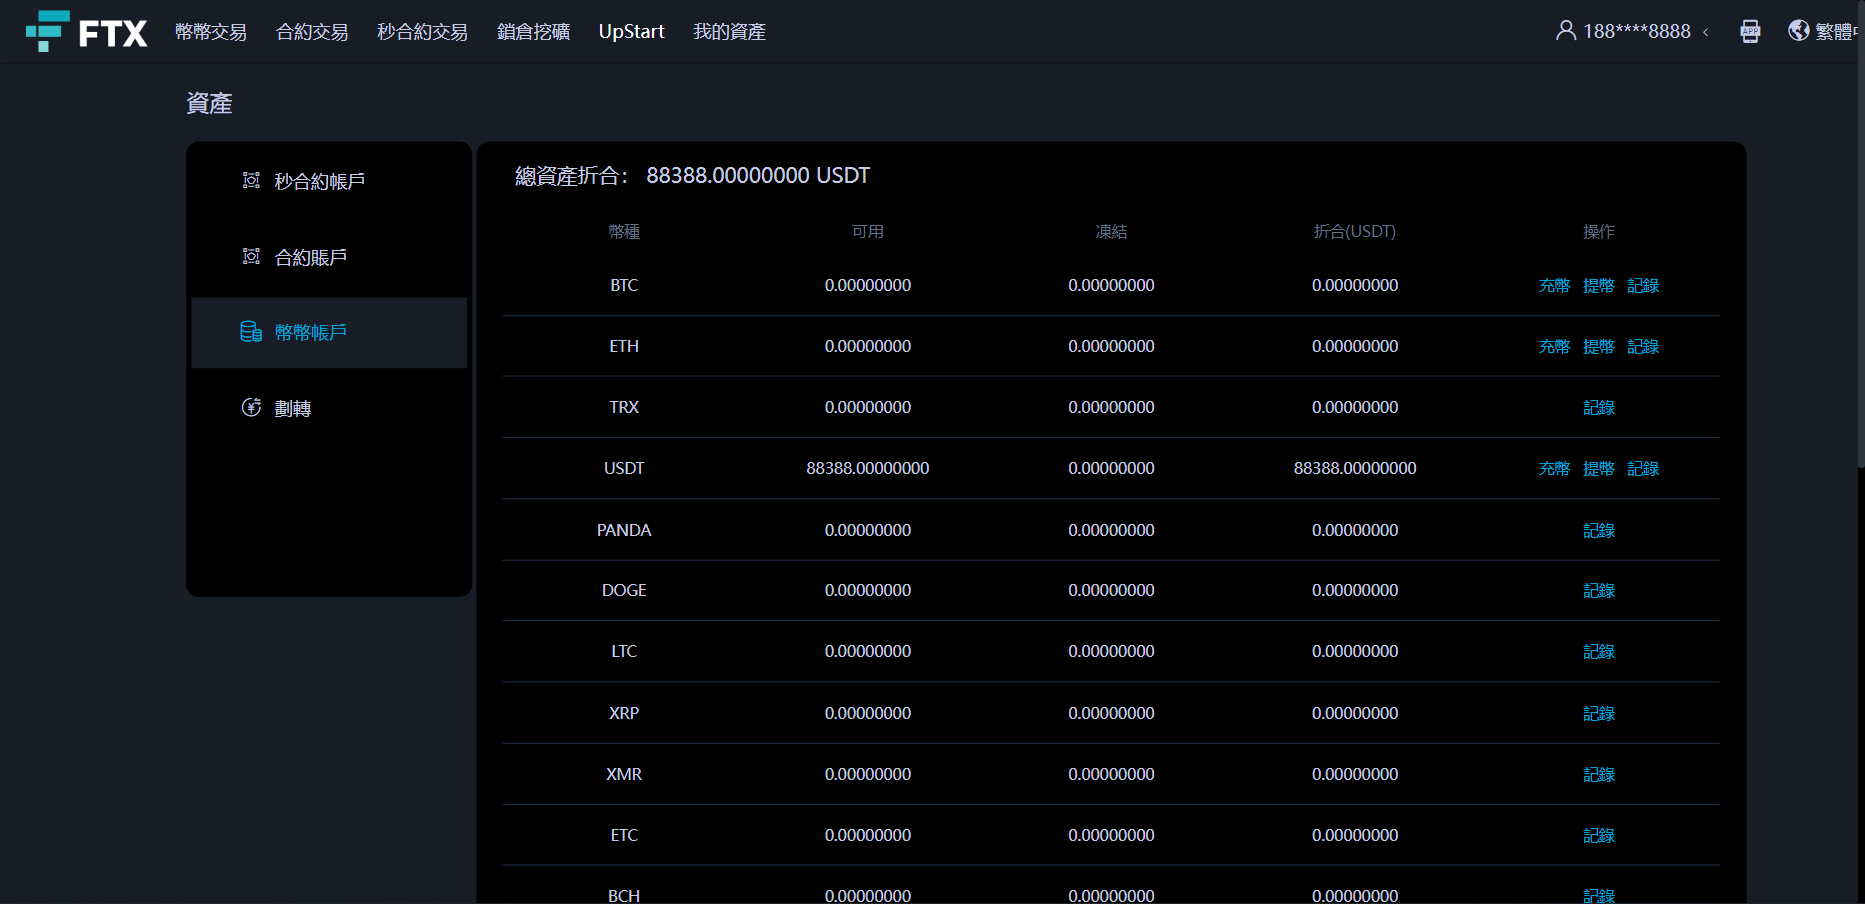Viewport: 1865px width, 904px height.
Task: Select 合約賬戶 in the sidebar
Action: (x=329, y=257)
